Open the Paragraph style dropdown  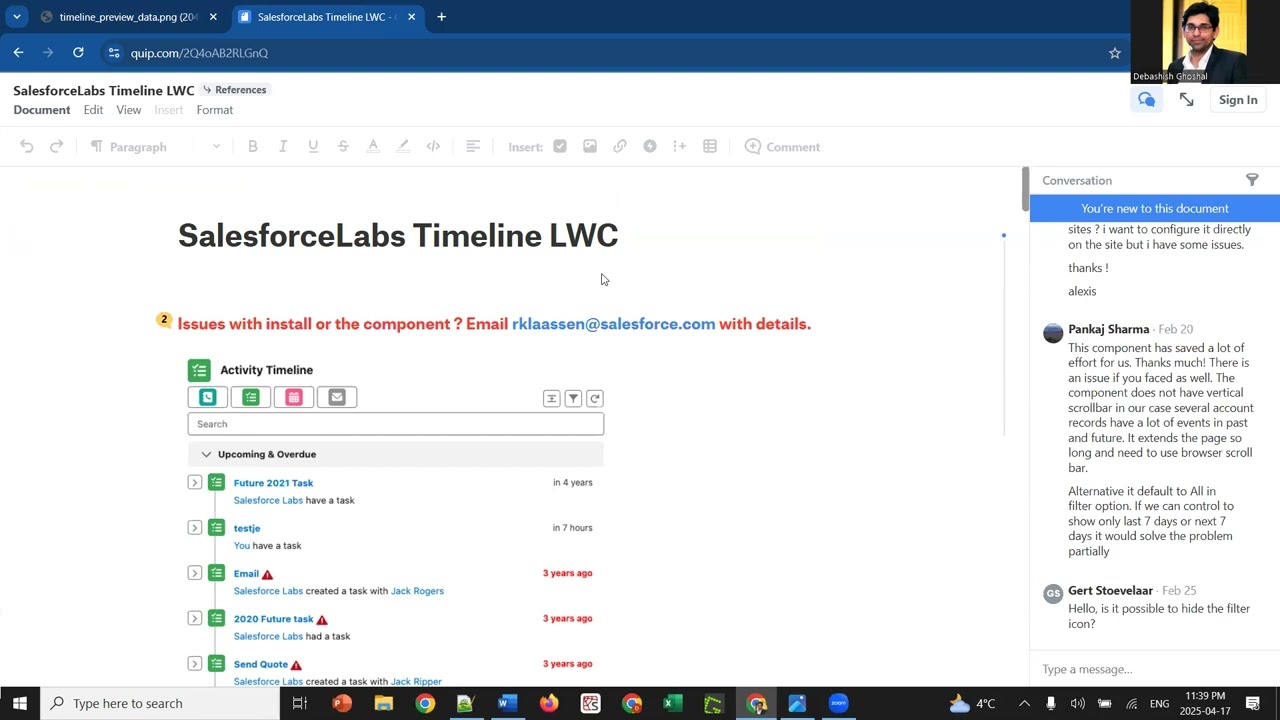click(155, 147)
